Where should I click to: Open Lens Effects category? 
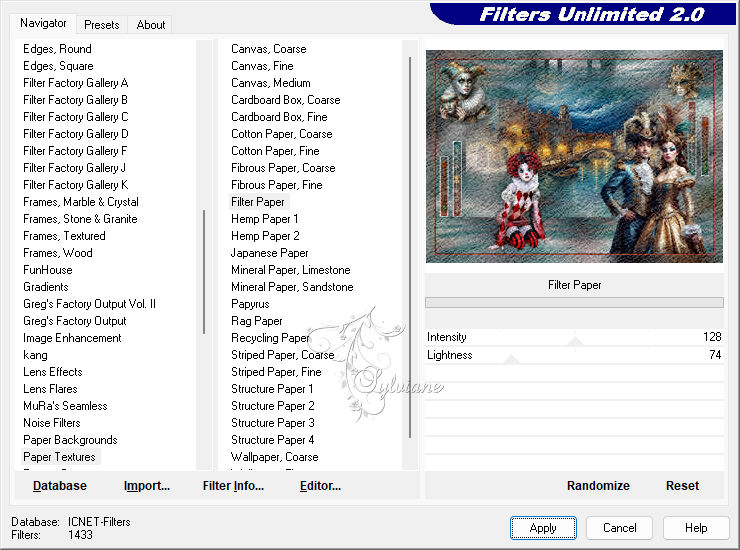coord(53,372)
